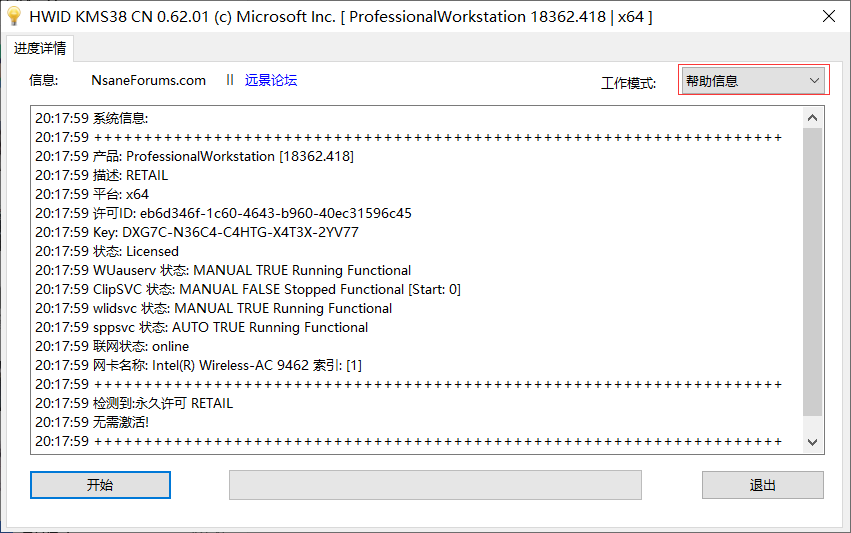Click the ClipSVC 状态 Stopped line
This screenshot has height=533, width=851.
click(x=248, y=289)
